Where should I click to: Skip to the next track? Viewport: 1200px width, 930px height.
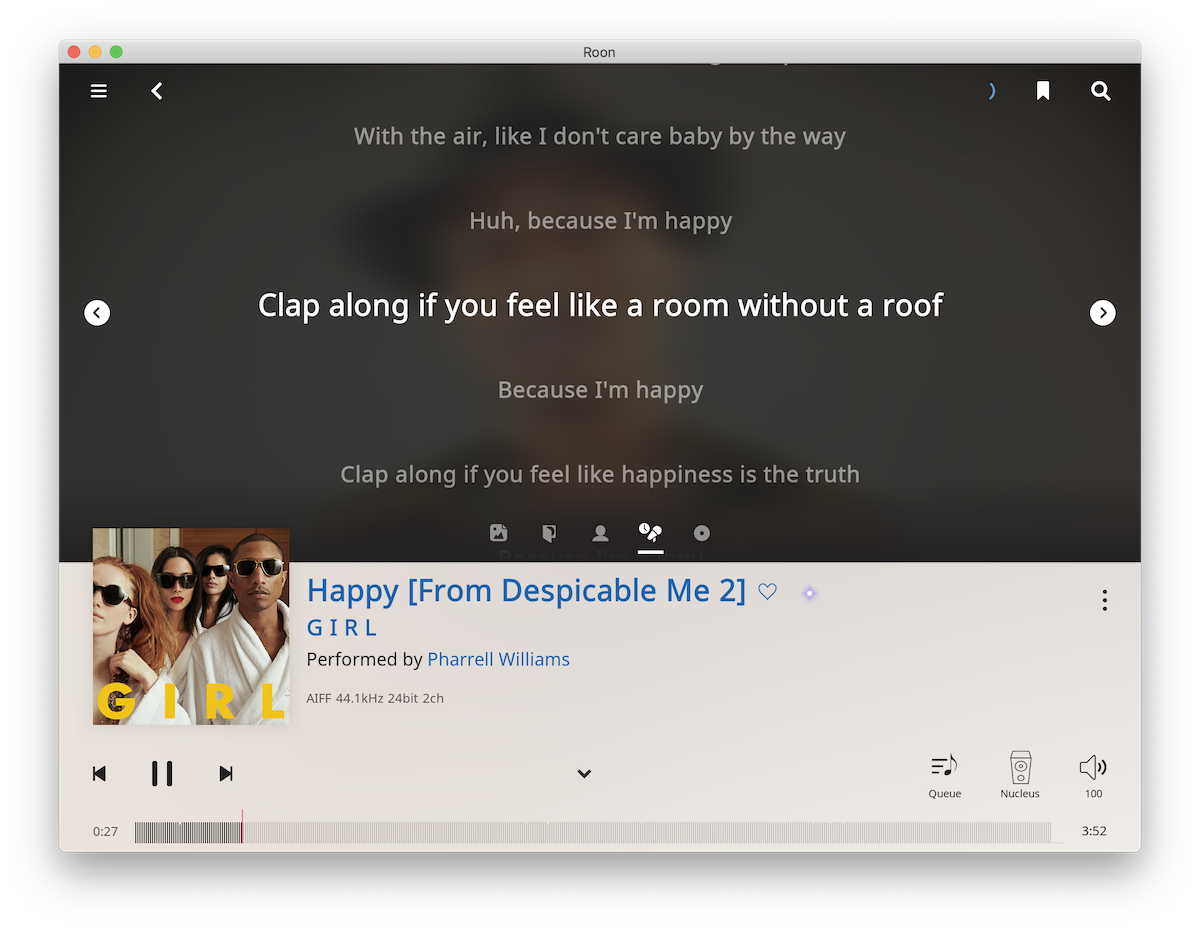point(226,773)
